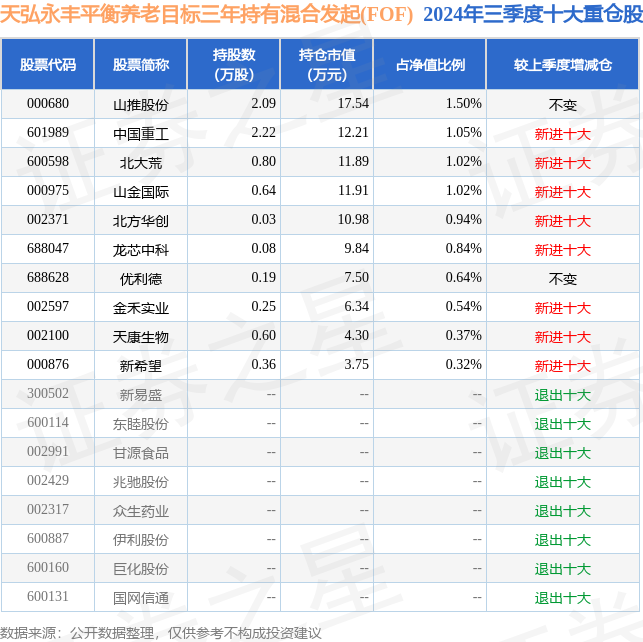This screenshot has height=642, width=643.
Task: Click 北方华创 net value ratio 0.94%
Action: [463, 220]
